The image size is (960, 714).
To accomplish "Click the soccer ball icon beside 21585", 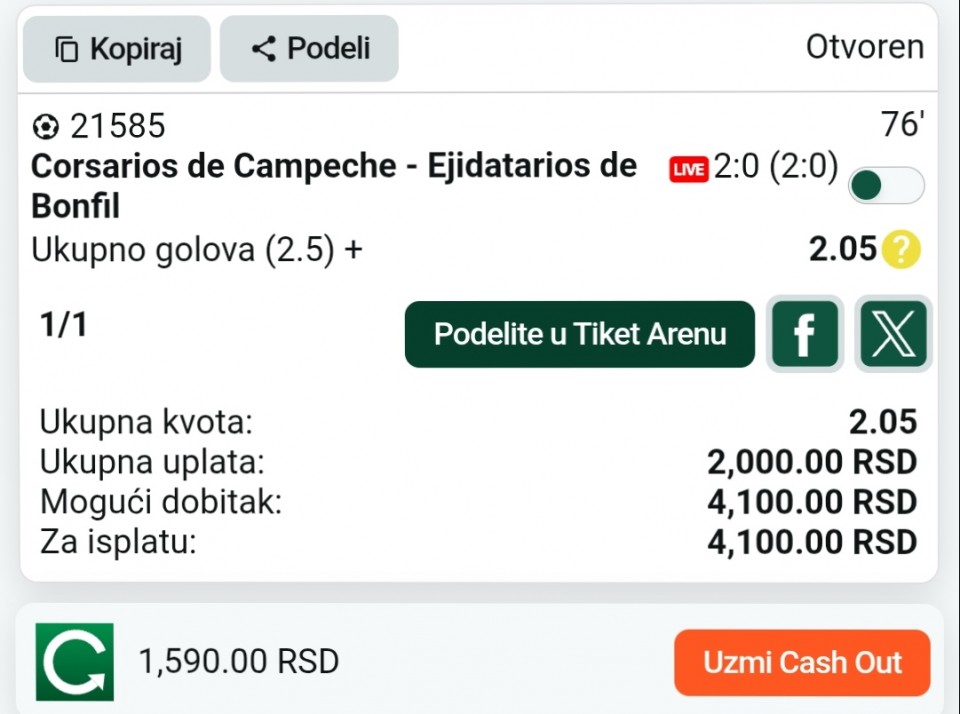I will point(45,127).
